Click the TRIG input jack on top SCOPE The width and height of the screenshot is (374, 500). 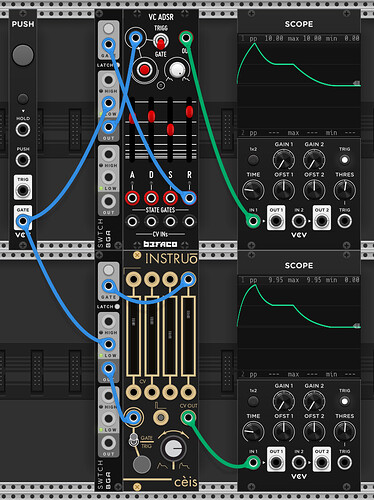(344, 221)
